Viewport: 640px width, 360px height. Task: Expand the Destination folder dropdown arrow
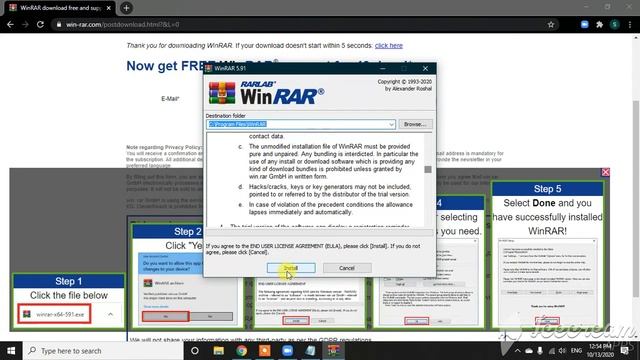[x=391, y=124]
